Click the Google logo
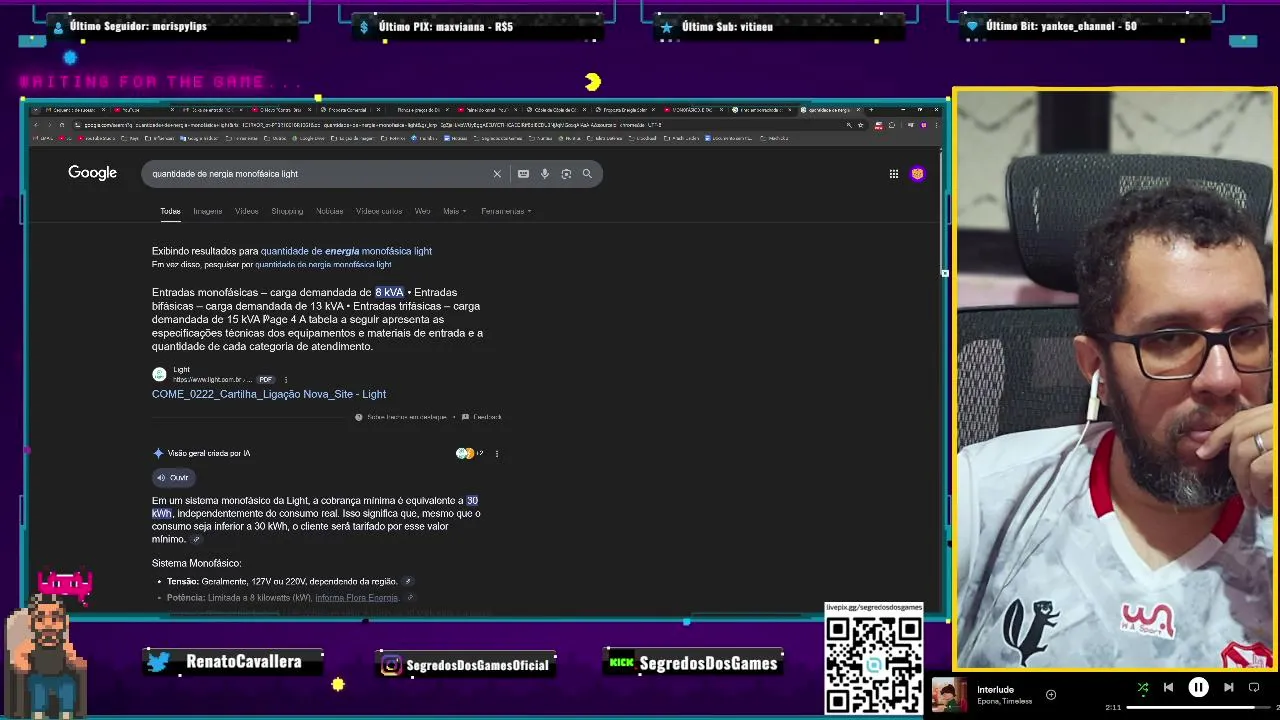Viewport: 1280px width, 720px height. pyautogui.click(x=92, y=173)
